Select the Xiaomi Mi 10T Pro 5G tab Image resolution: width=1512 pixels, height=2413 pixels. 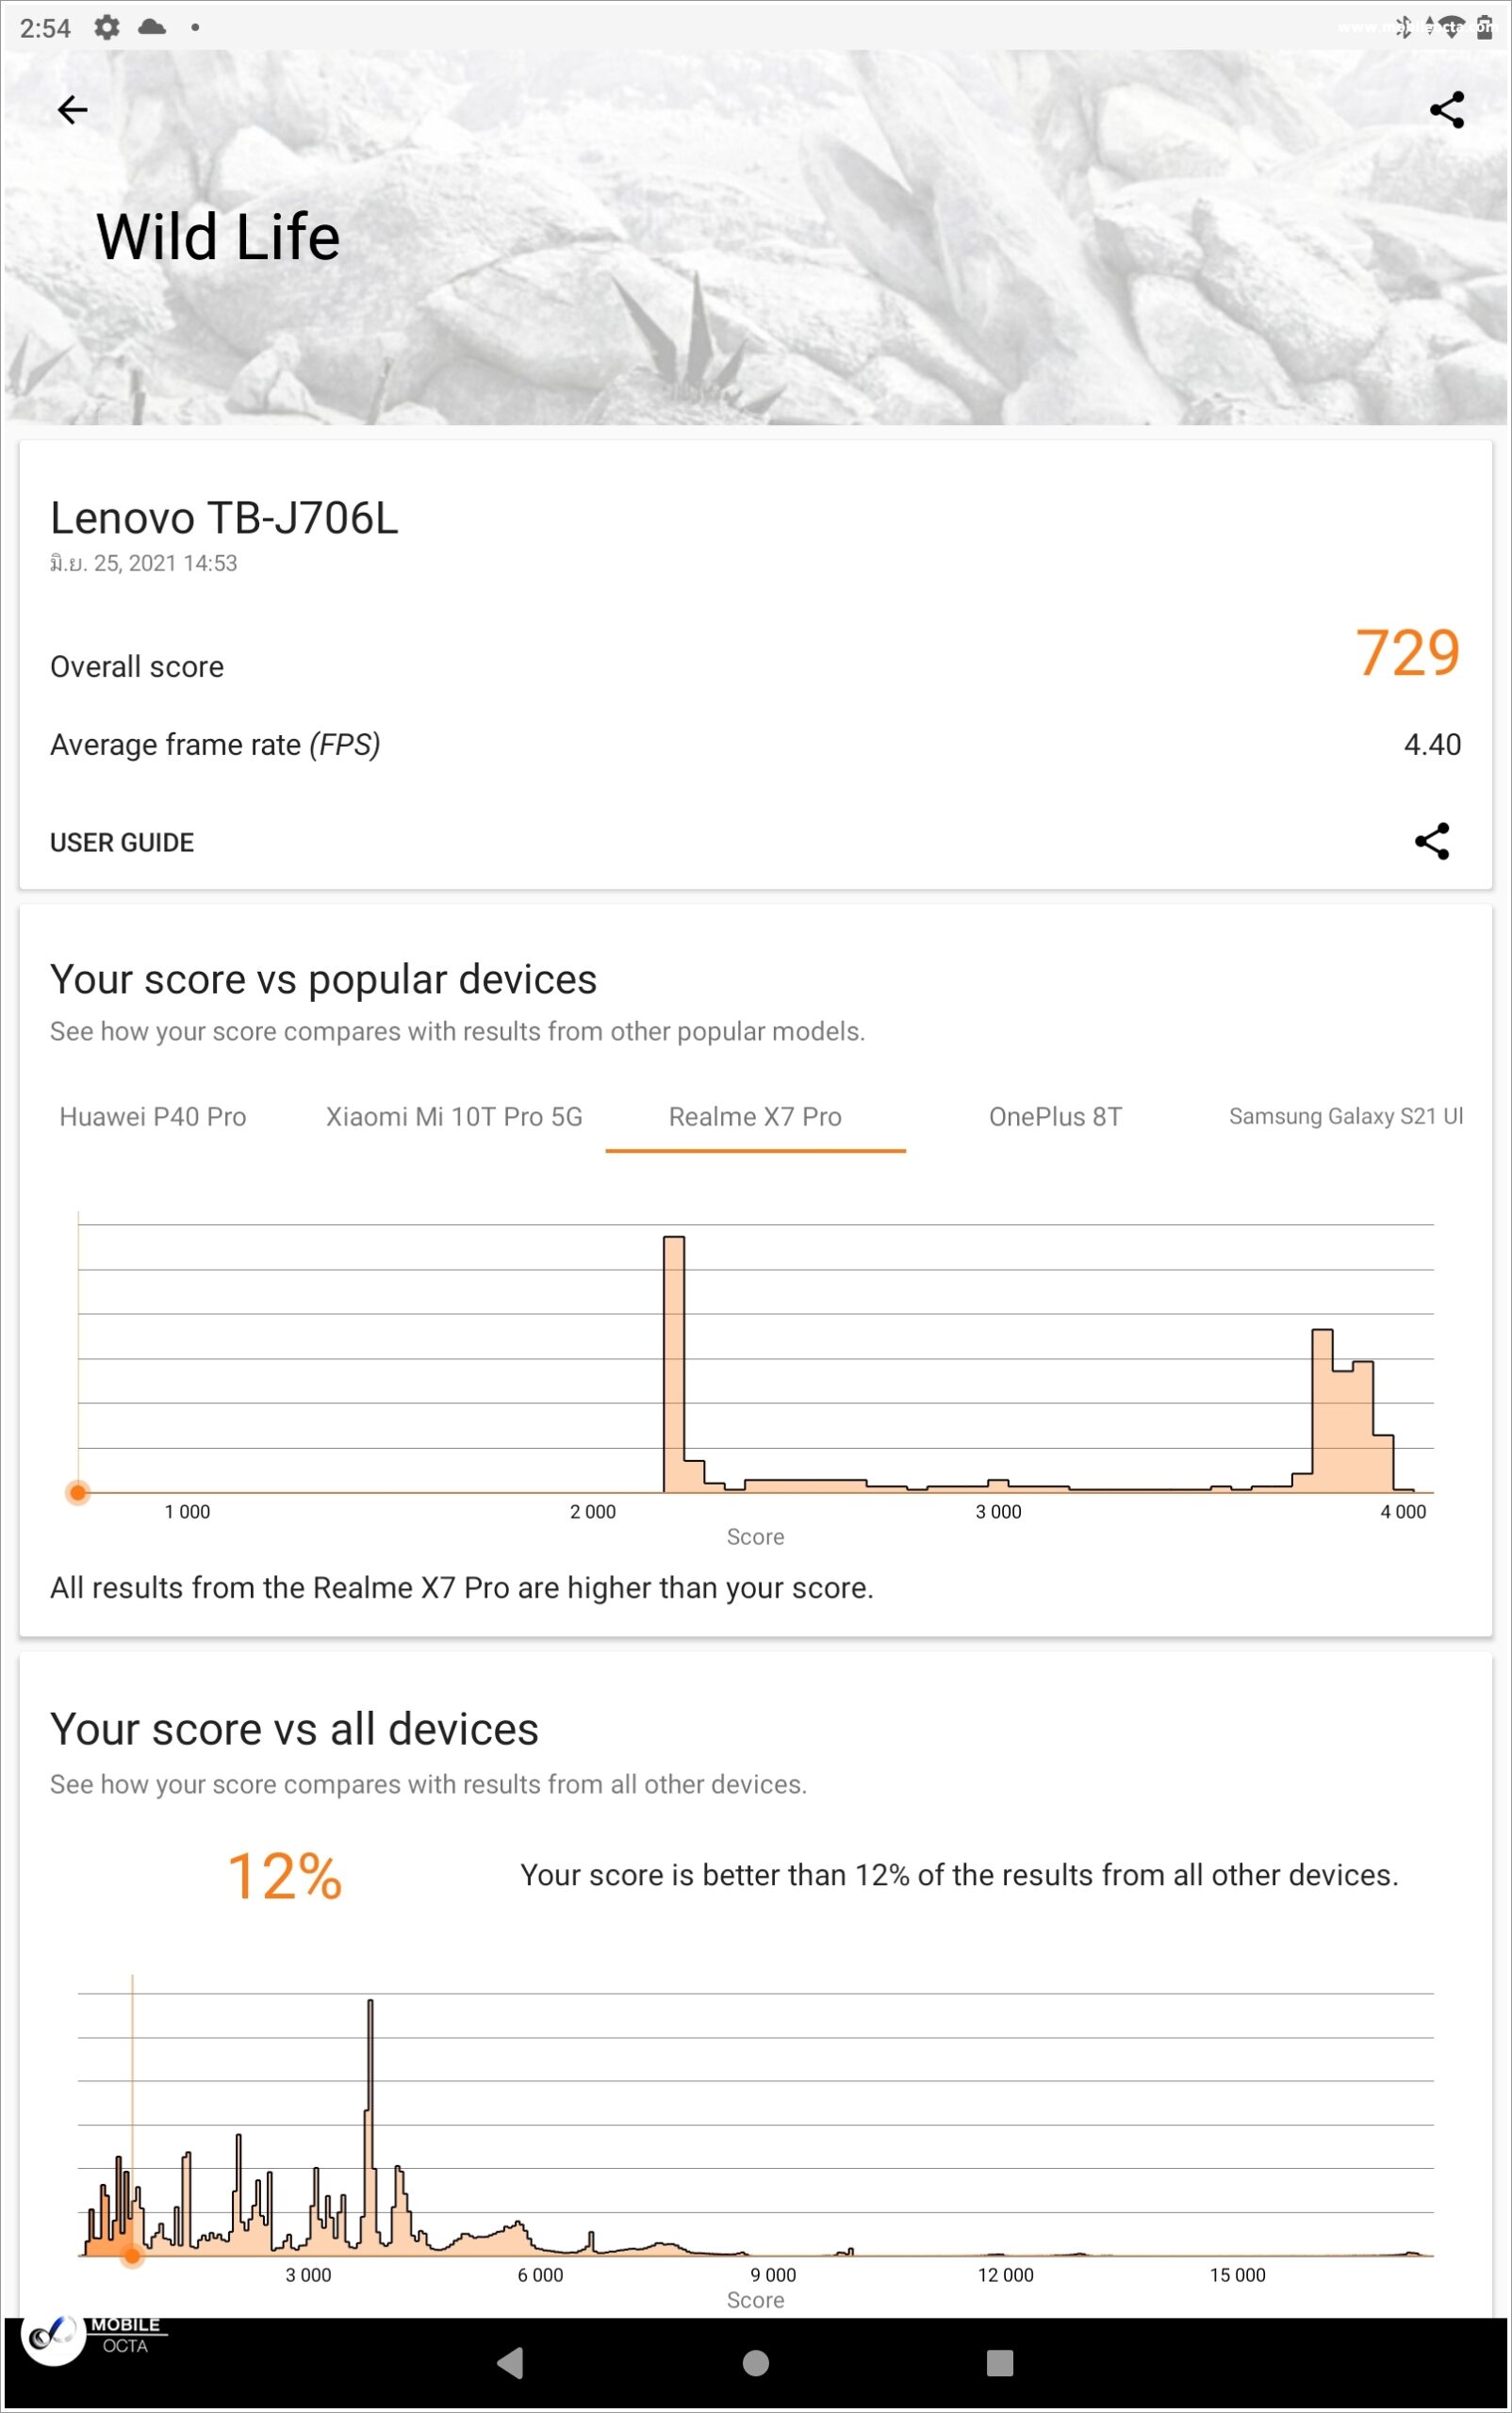pyautogui.click(x=454, y=1116)
